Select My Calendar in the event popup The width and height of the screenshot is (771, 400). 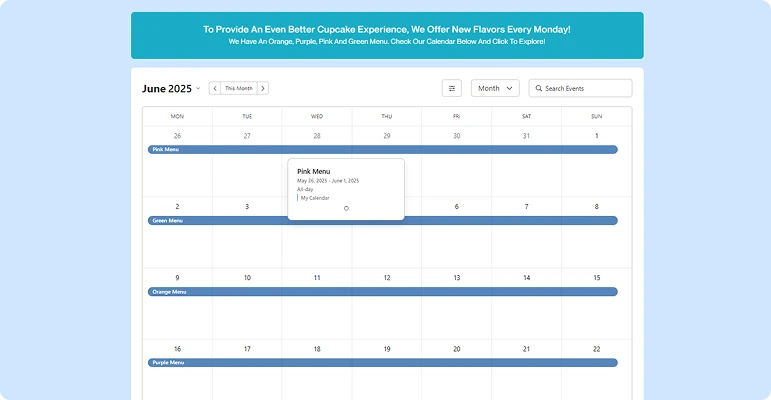315,198
